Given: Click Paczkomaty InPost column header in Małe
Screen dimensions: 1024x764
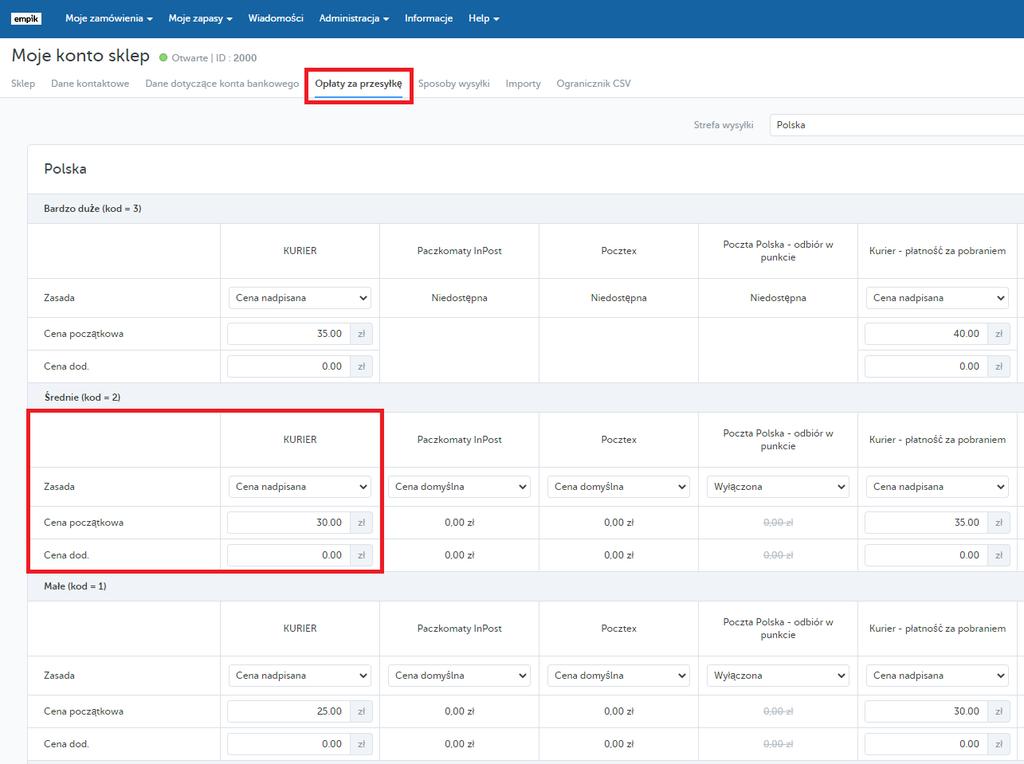Looking at the screenshot, I should (x=459, y=628).
